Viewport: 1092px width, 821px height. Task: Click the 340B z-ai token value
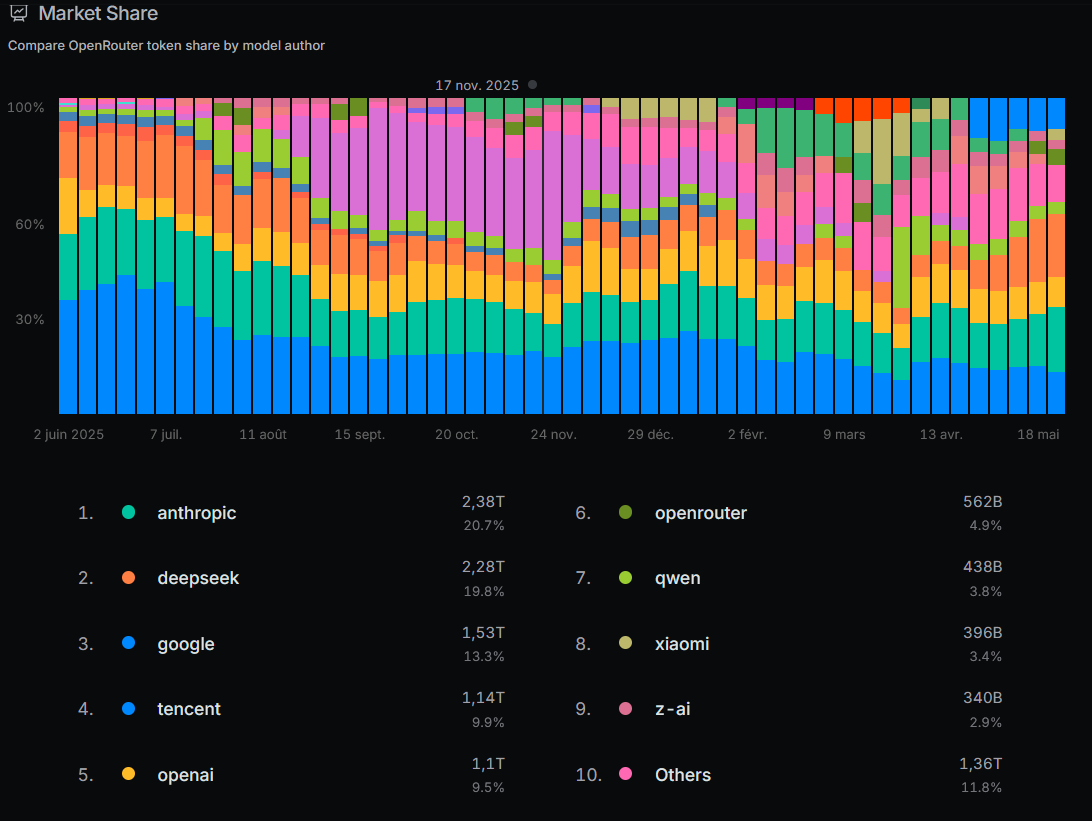click(x=983, y=698)
